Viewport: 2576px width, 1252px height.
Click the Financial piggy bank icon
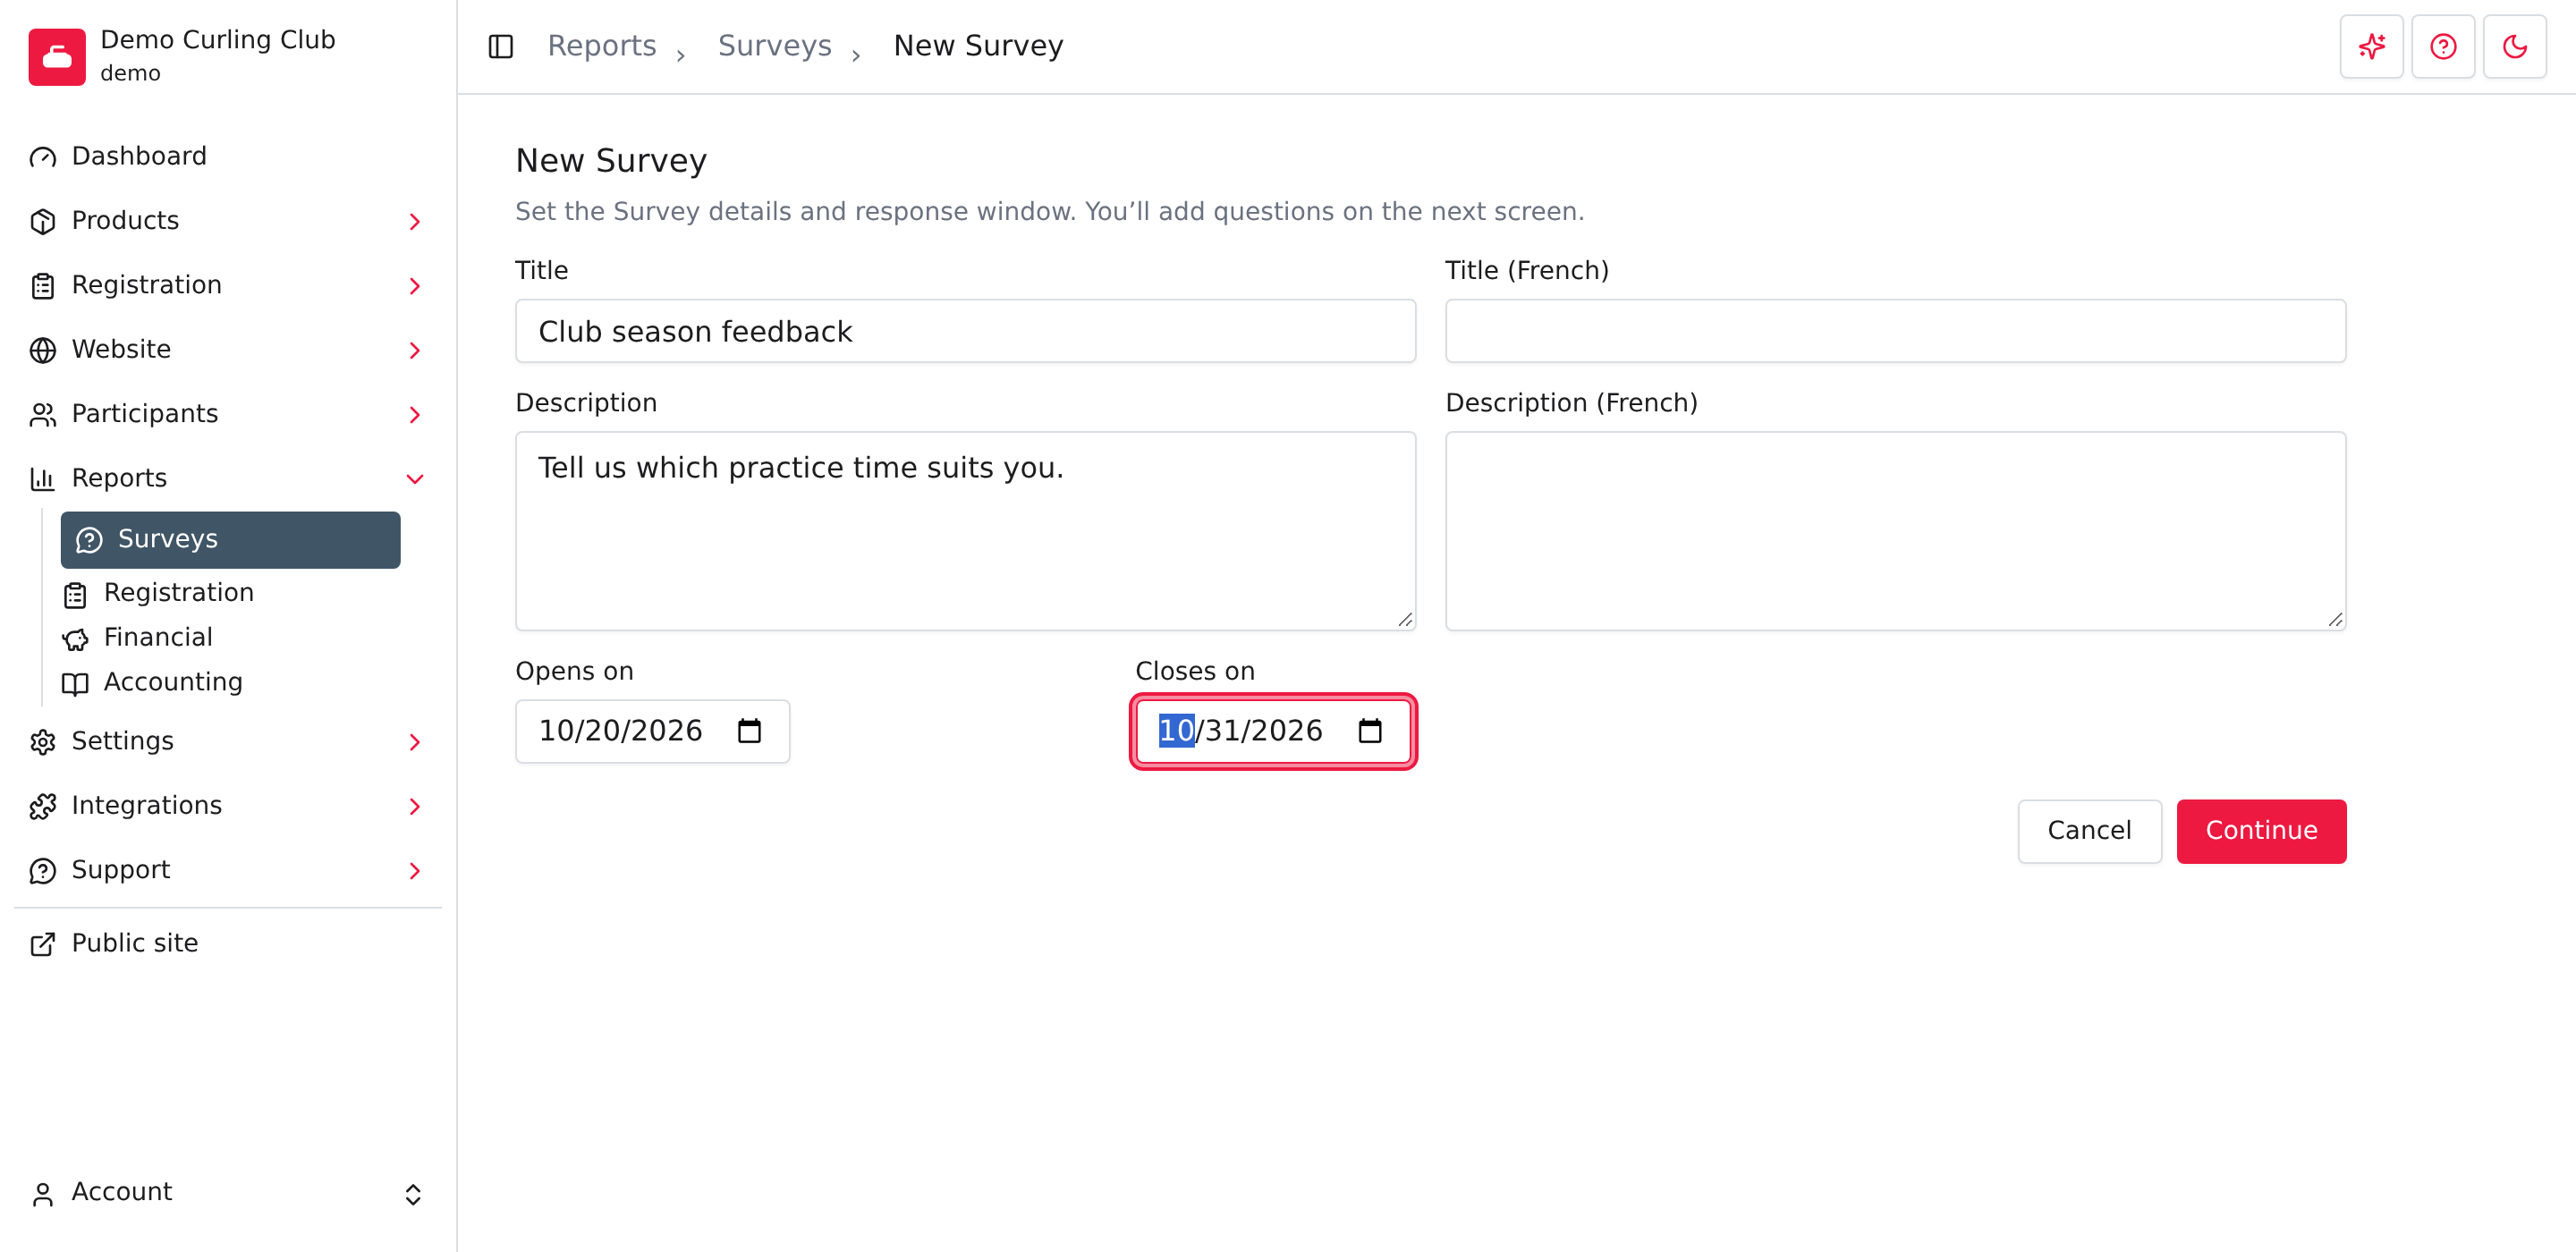[75, 639]
